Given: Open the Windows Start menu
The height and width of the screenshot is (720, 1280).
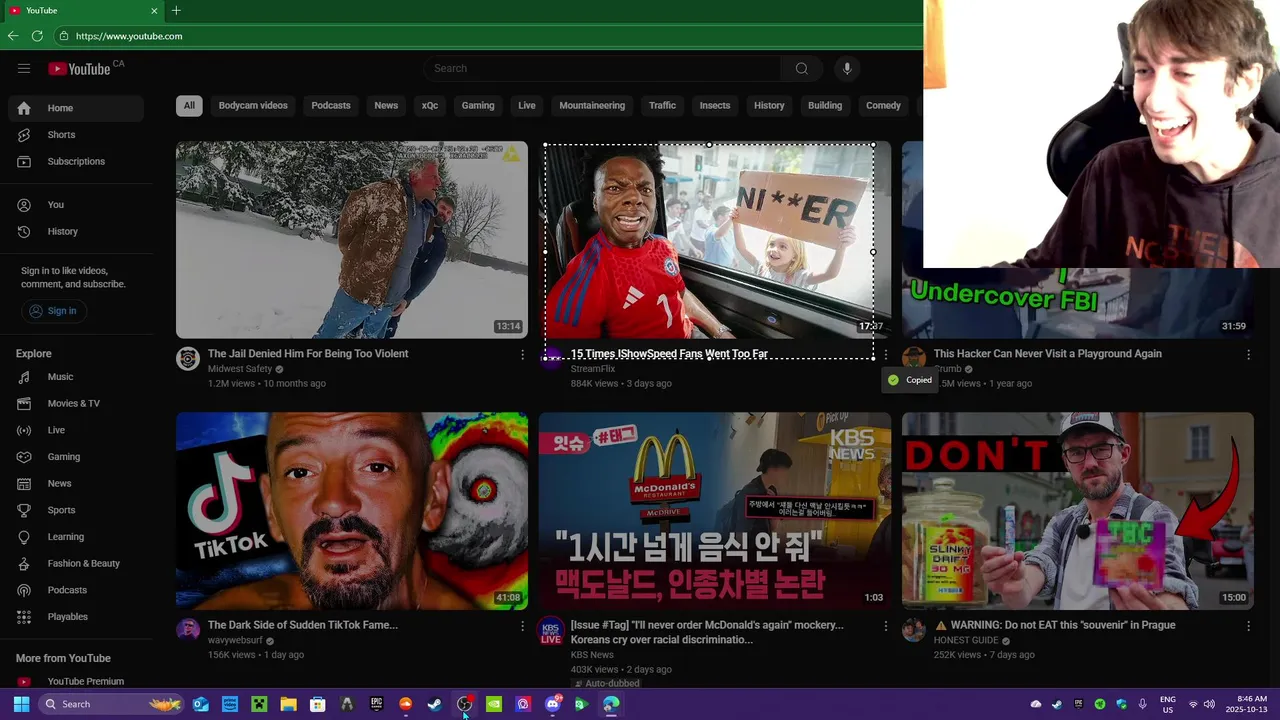Looking at the screenshot, I should 21,704.
